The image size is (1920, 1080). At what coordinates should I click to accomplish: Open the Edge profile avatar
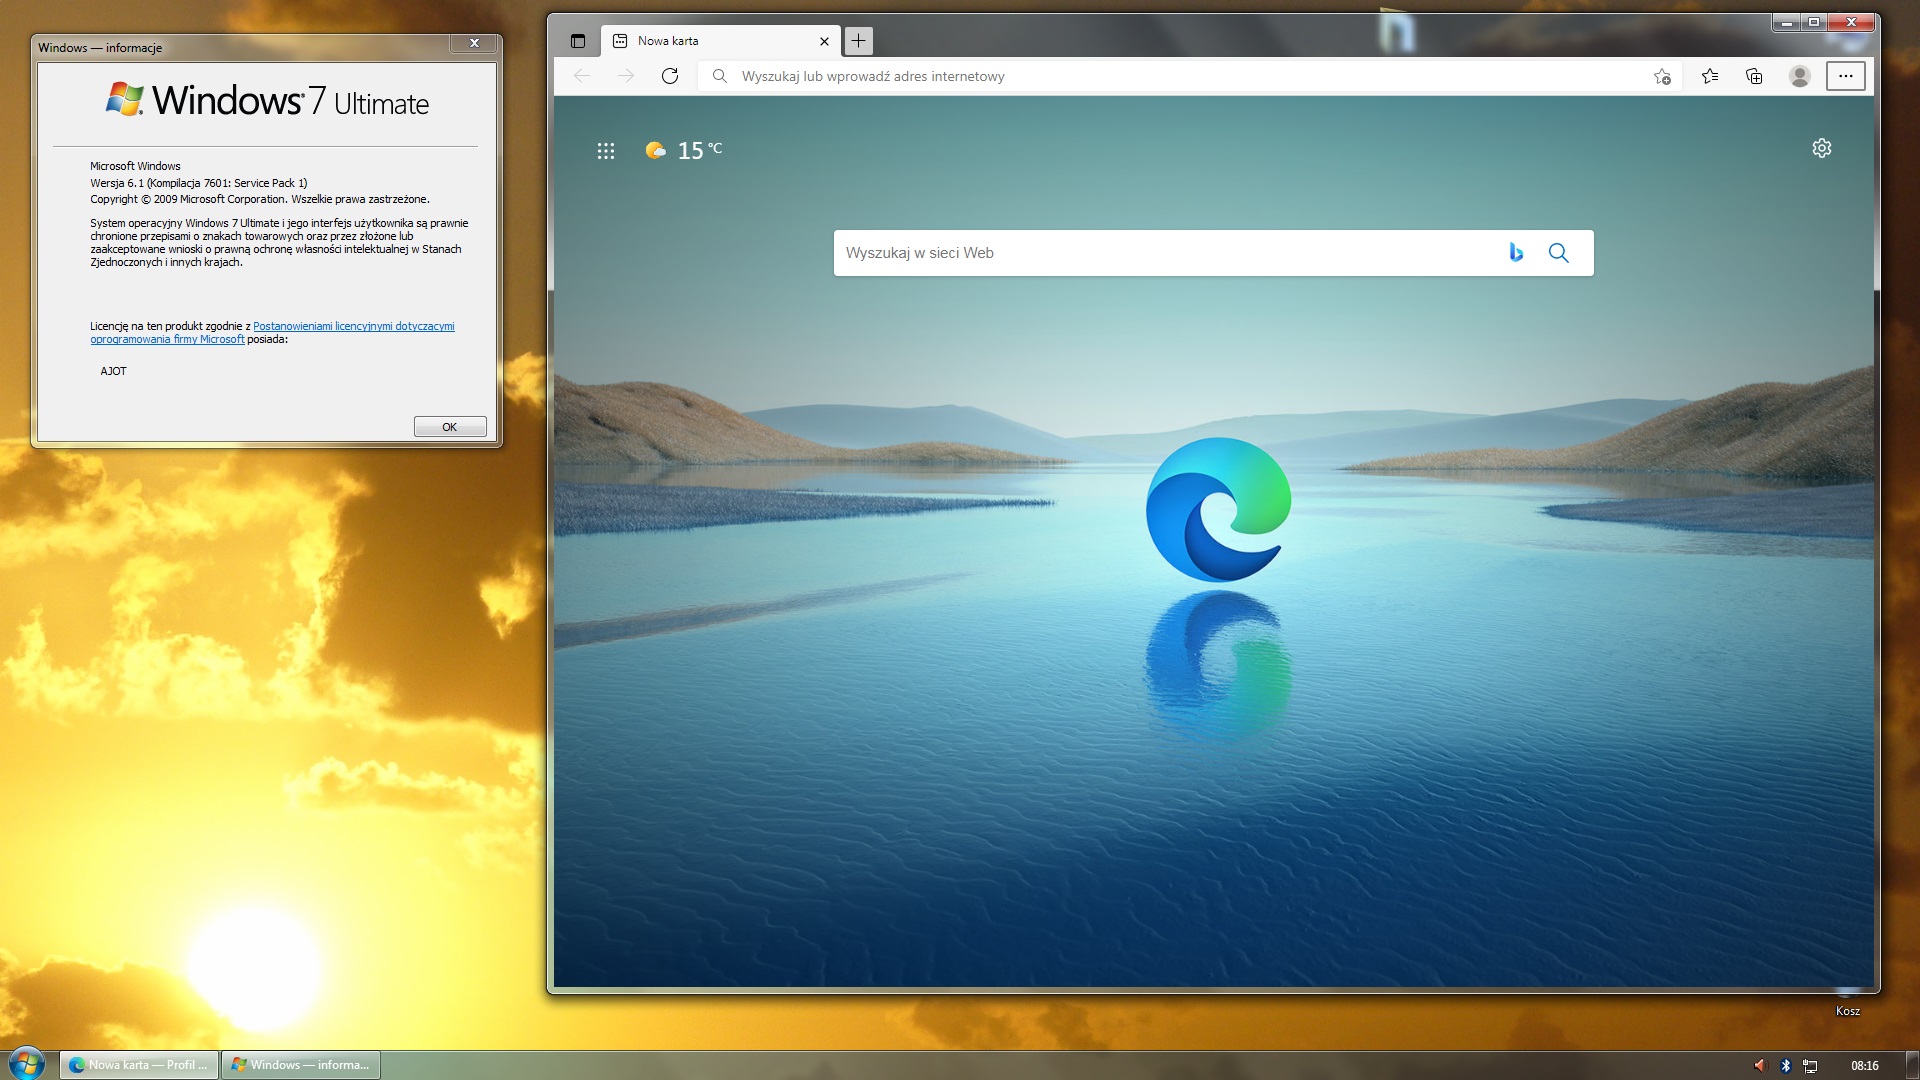pyautogui.click(x=1800, y=76)
